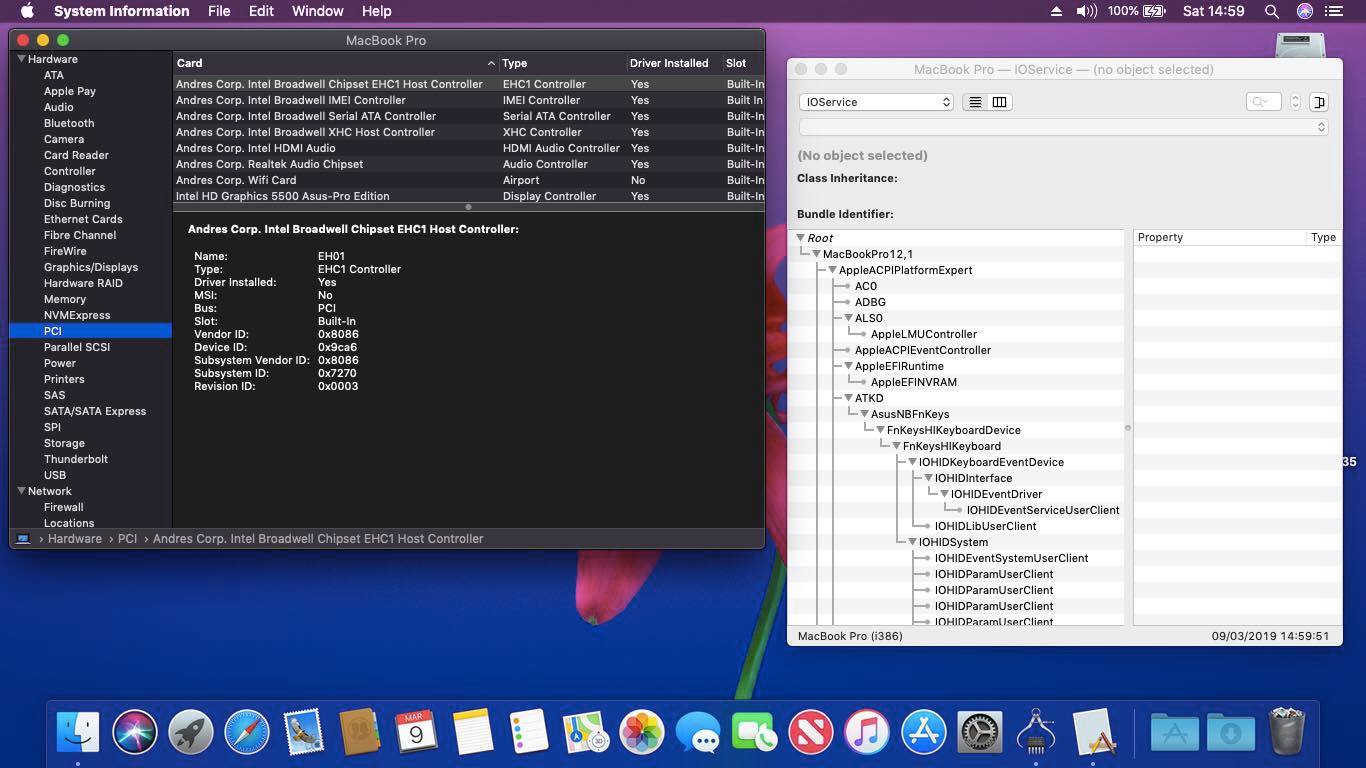Sort the table by Driver Installed column
Viewport: 1366px width, 768px height.
click(x=669, y=63)
